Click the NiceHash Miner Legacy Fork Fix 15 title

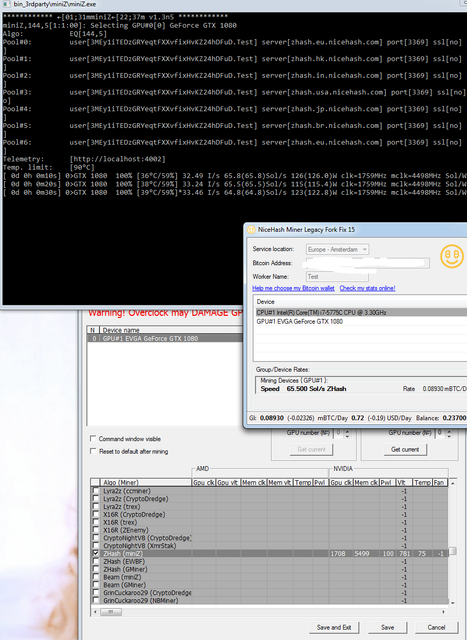tap(306, 230)
